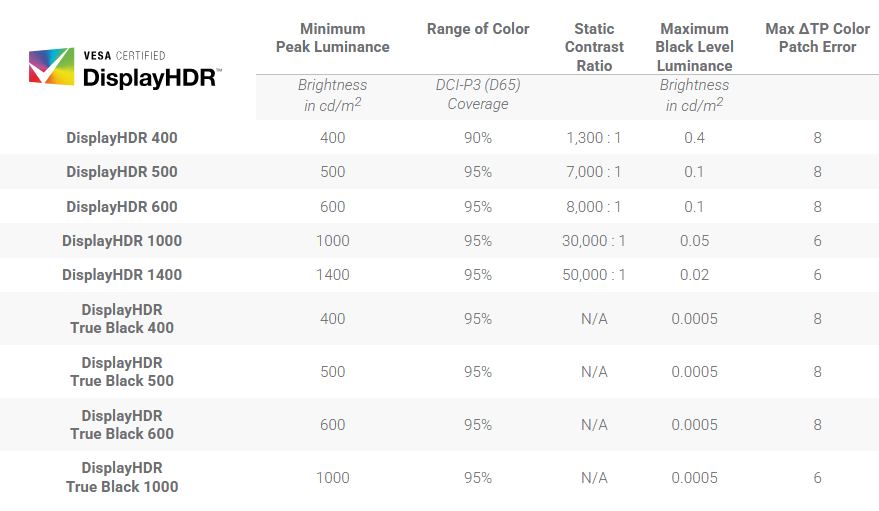Select the Range of Color column header
The height and width of the screenshot is (511, 879).
pos(478,29)
